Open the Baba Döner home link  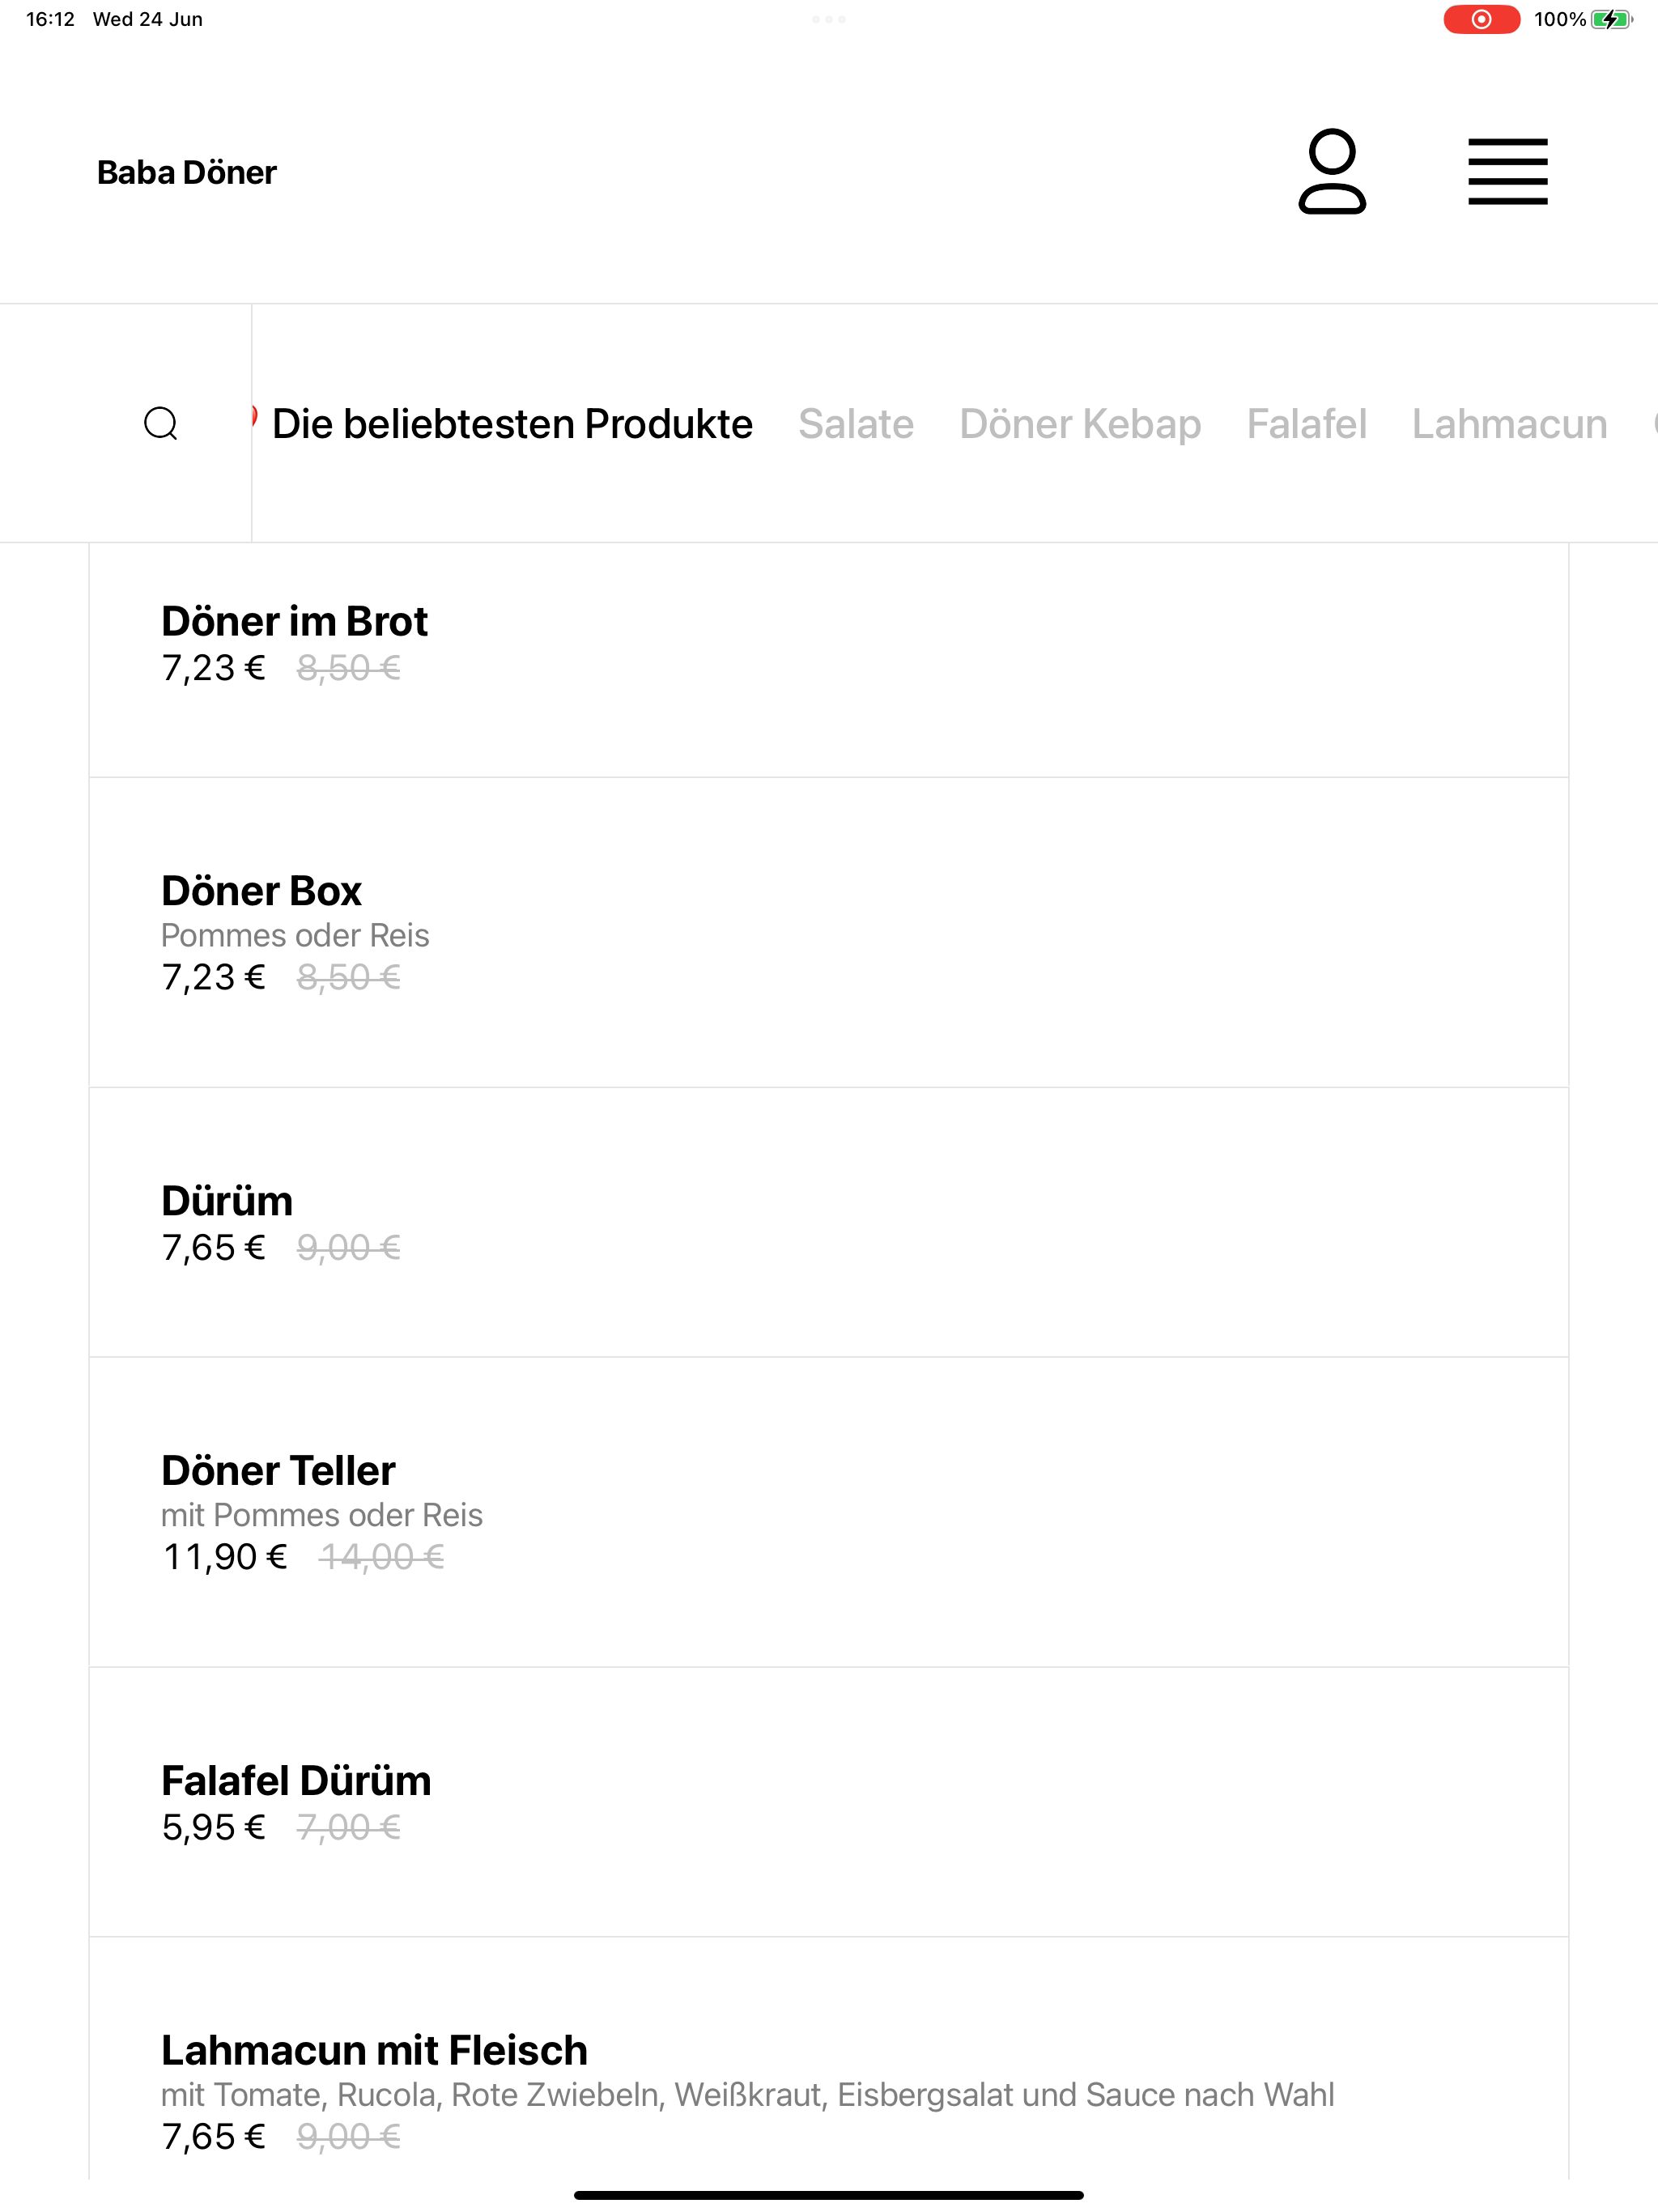(187, 172)
